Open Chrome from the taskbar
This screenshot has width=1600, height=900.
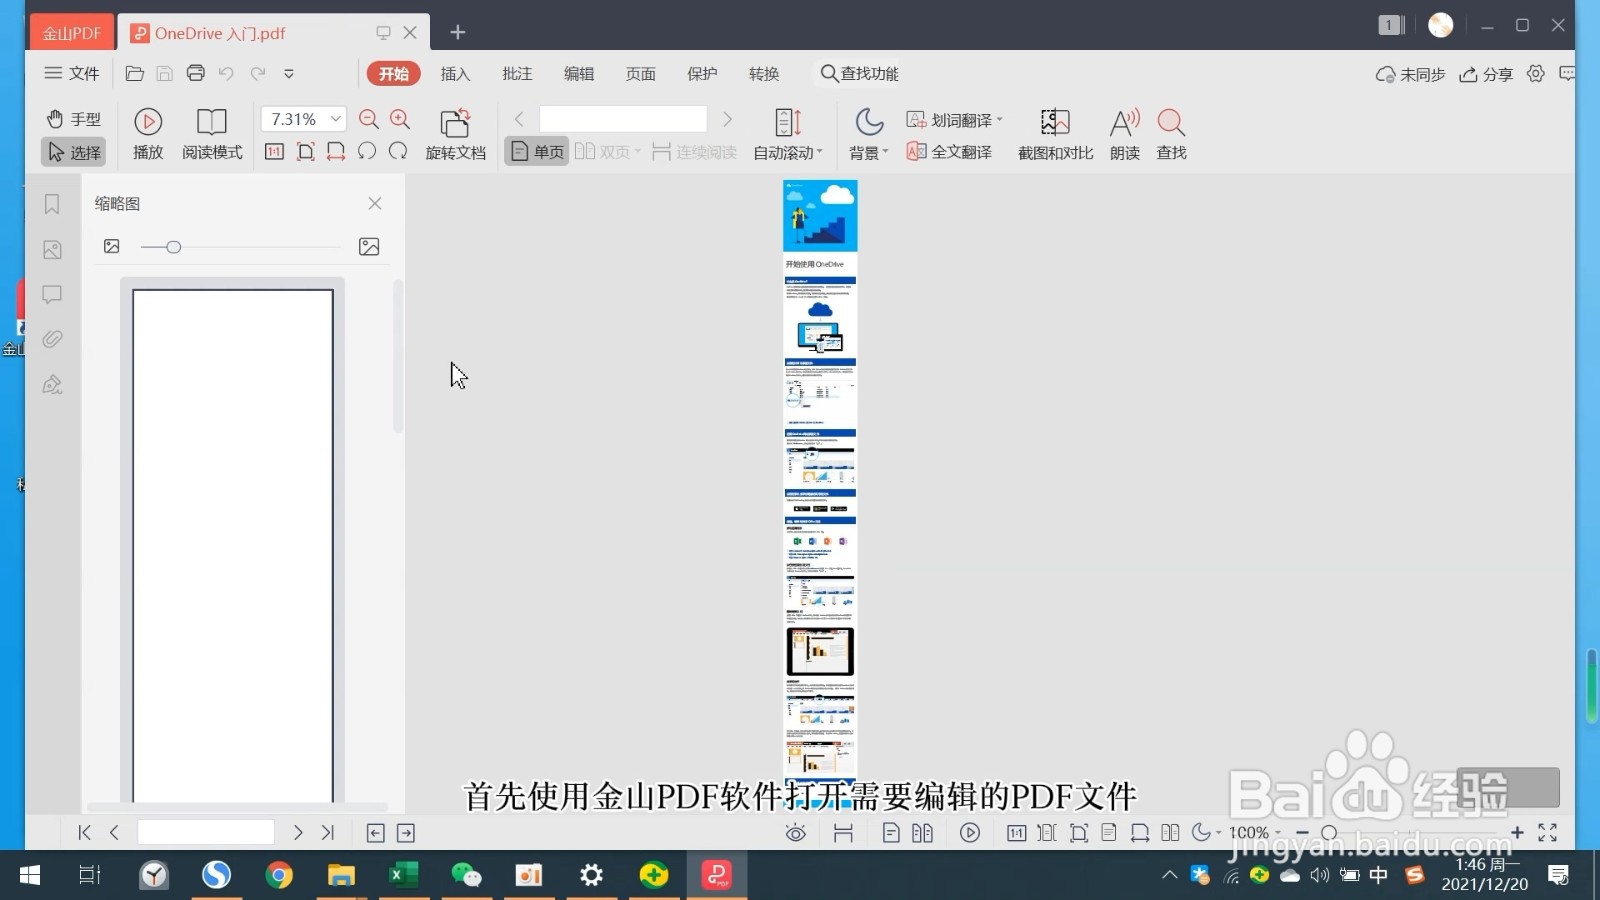[279, 875]
